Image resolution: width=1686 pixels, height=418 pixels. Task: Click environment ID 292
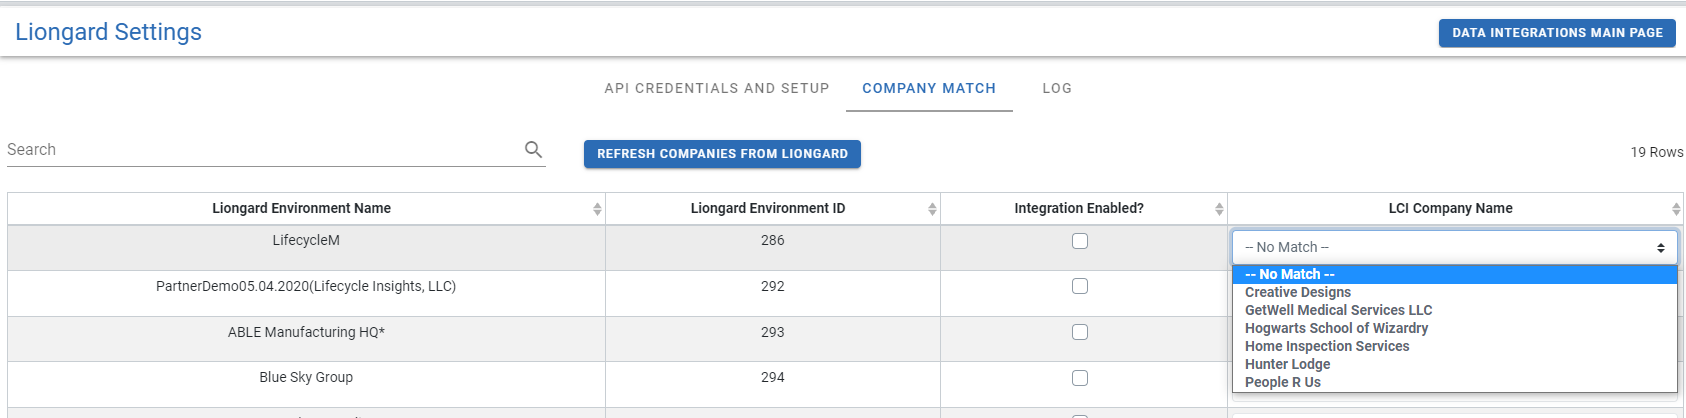click(x=772, y=286)
